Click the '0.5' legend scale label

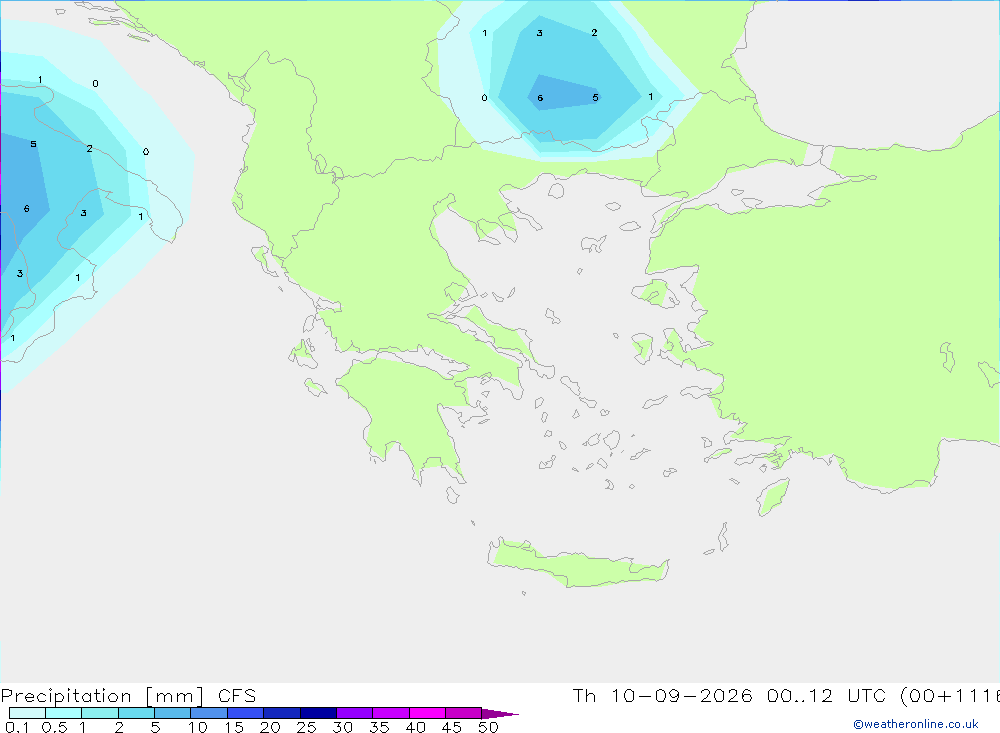click(x=54, y=727)
